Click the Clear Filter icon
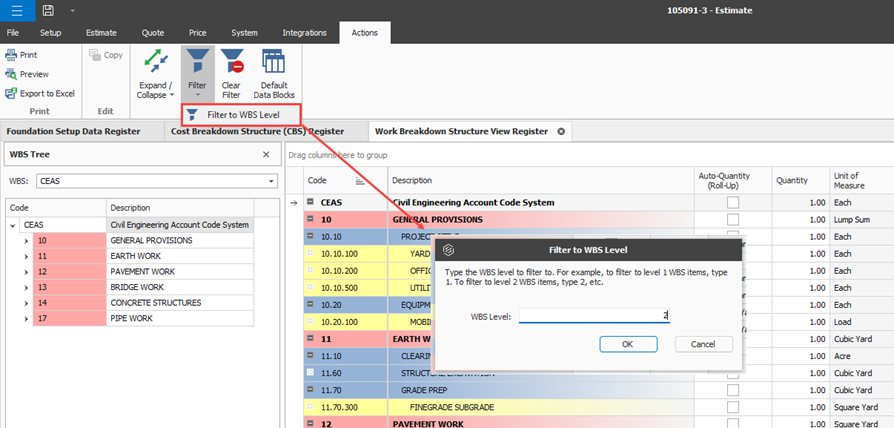894x428 pixels. (232, 63)
